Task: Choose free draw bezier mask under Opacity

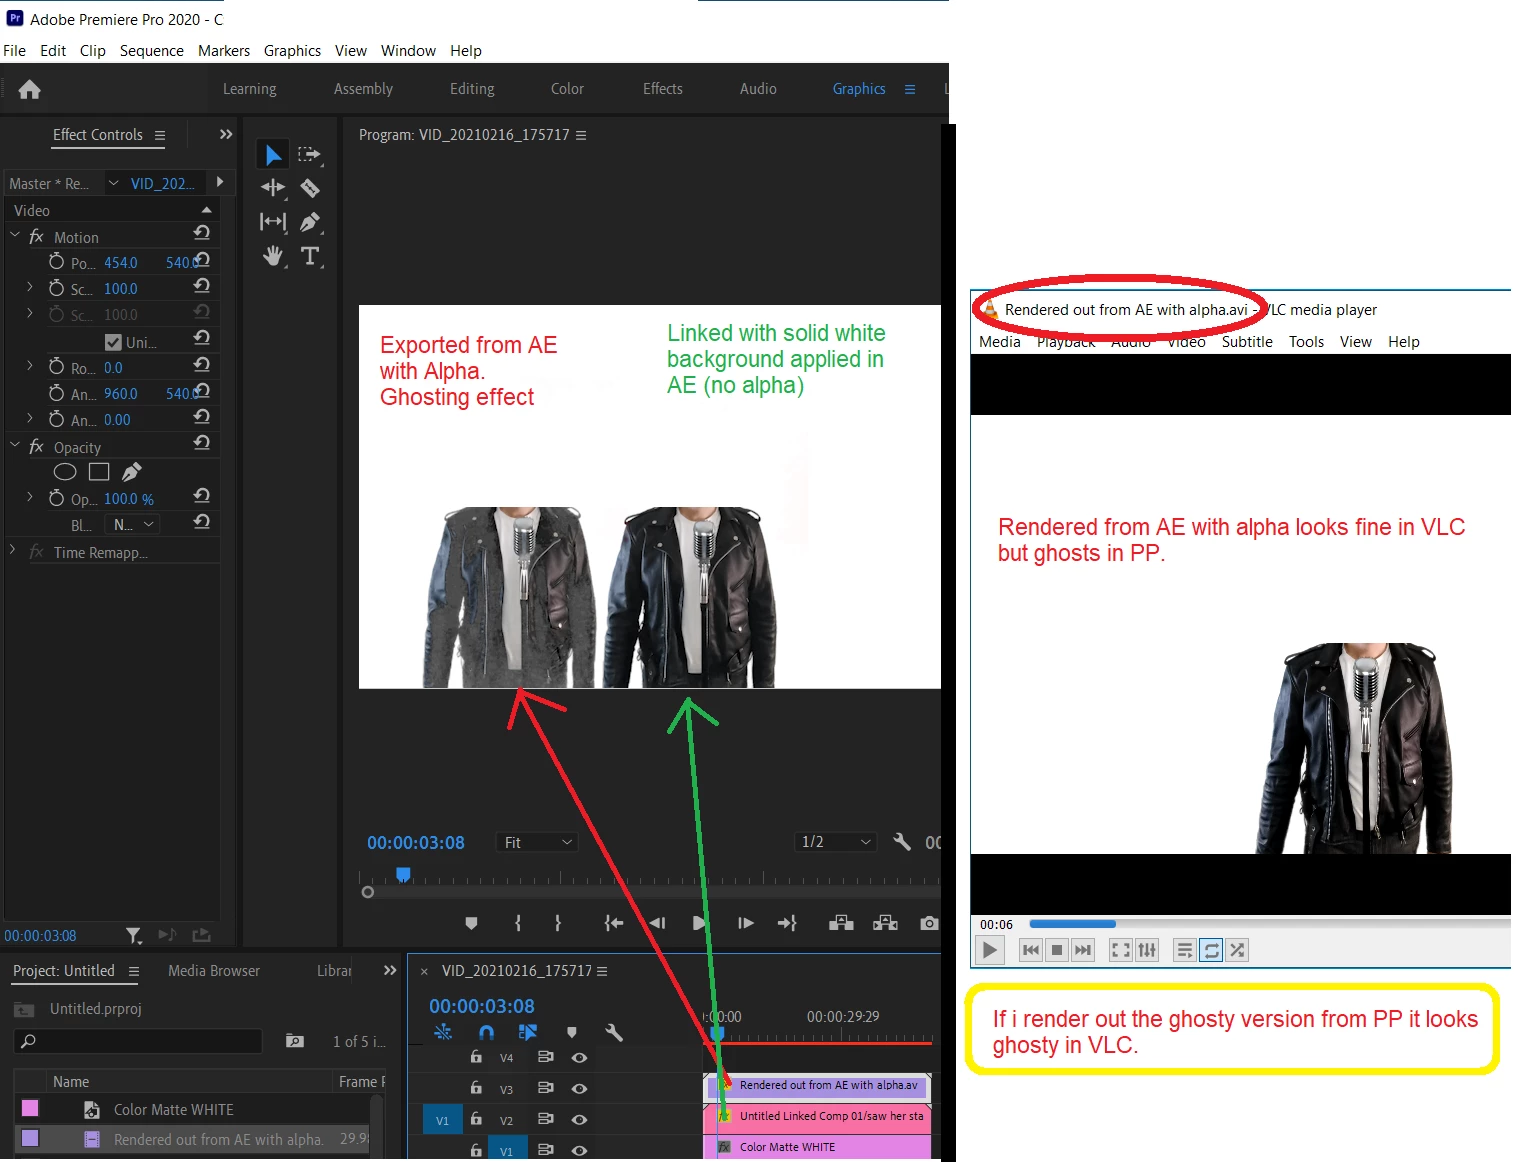Action: [132, 472]
